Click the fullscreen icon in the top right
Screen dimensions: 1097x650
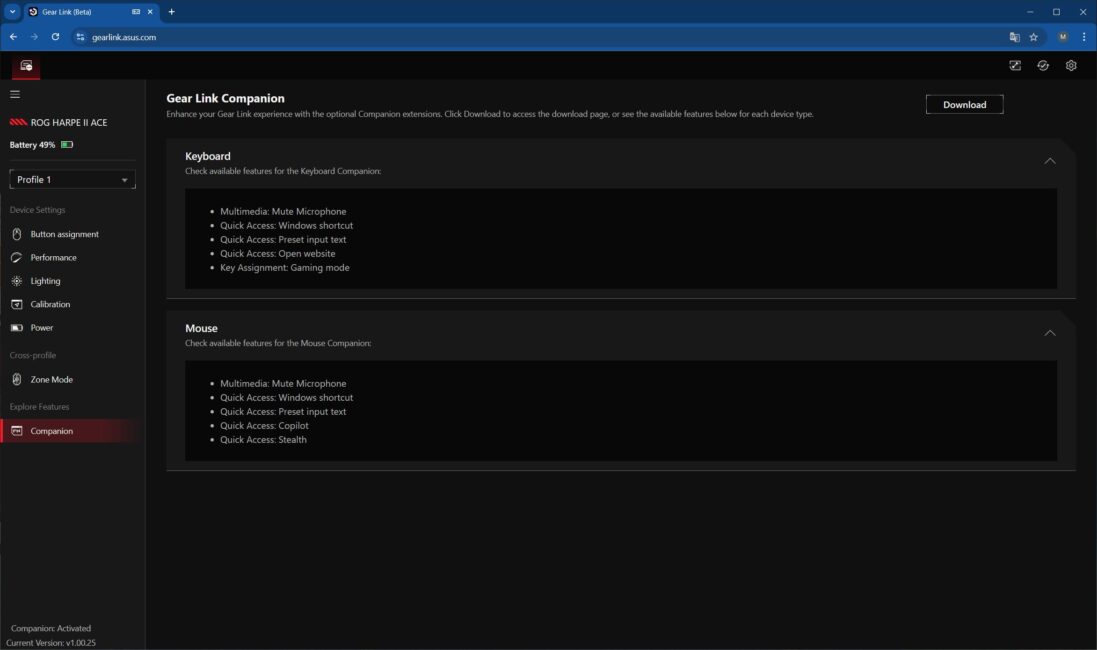tap(1015, 66)
